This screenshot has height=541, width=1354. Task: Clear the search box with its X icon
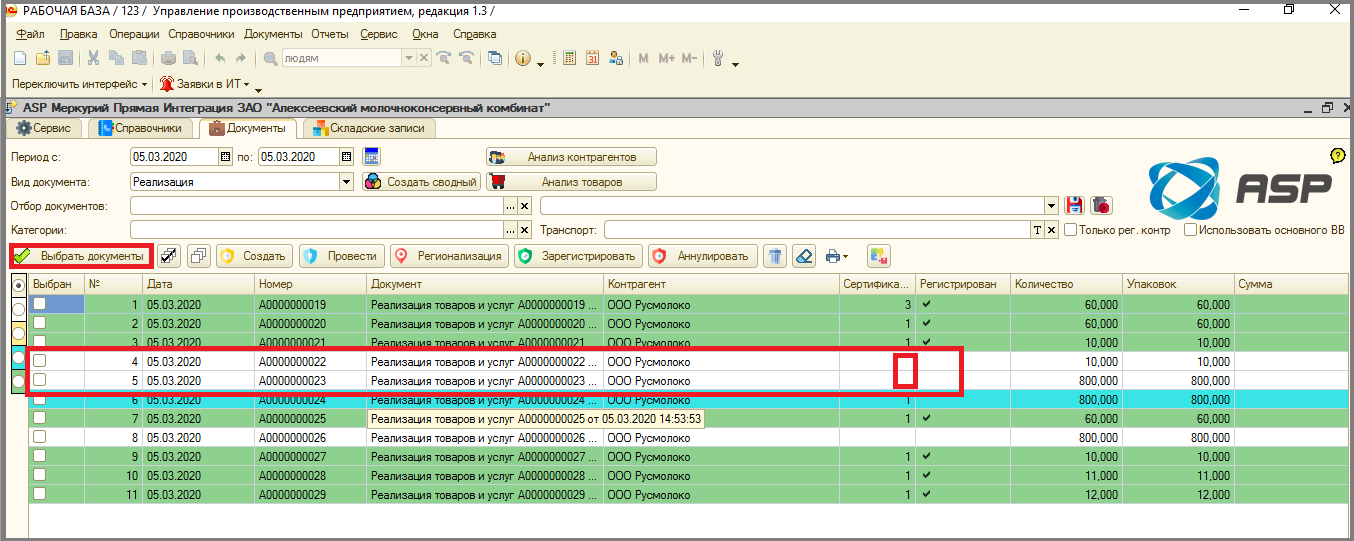[424, 59]
